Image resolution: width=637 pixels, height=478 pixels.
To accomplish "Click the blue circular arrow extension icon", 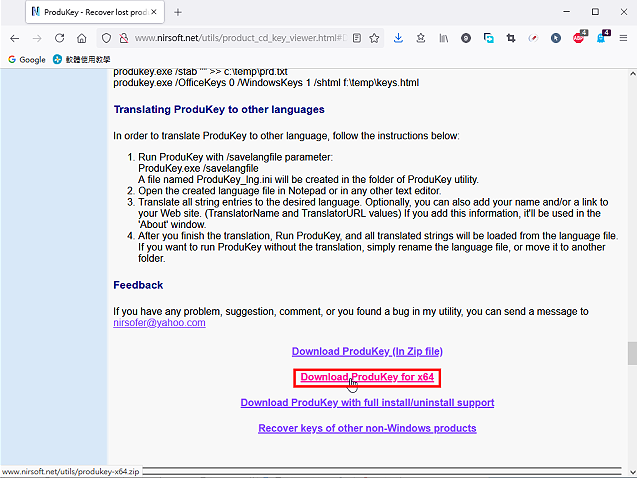I will [x=556, y=38].
